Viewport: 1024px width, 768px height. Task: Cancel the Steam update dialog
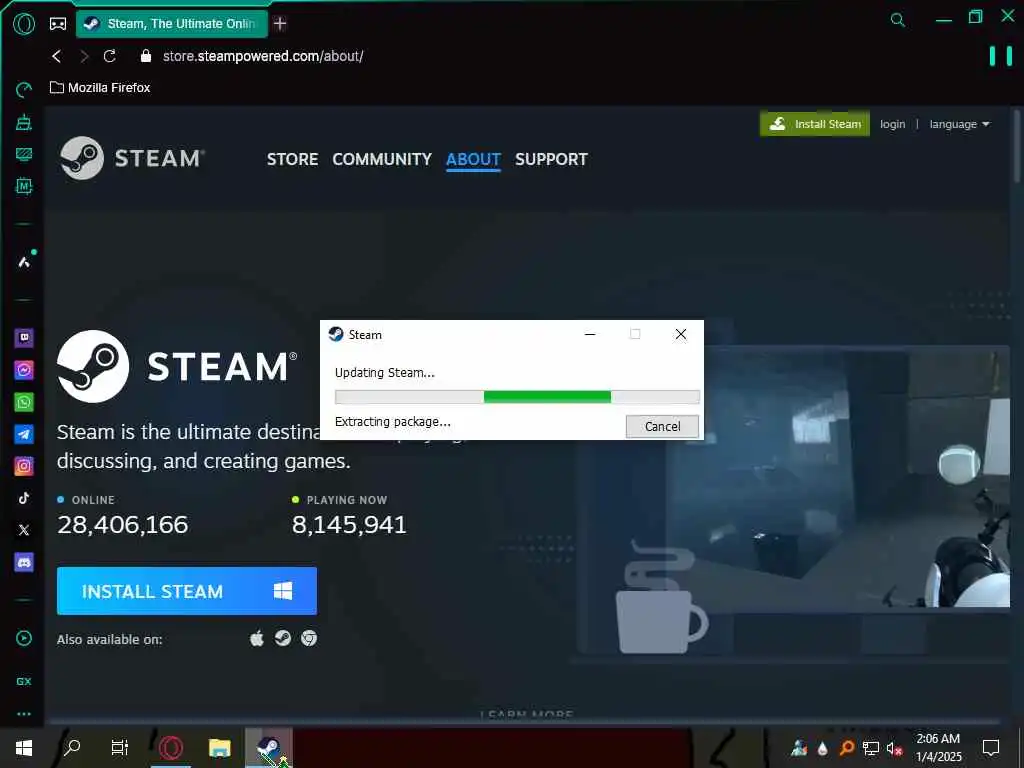point(662,426)
